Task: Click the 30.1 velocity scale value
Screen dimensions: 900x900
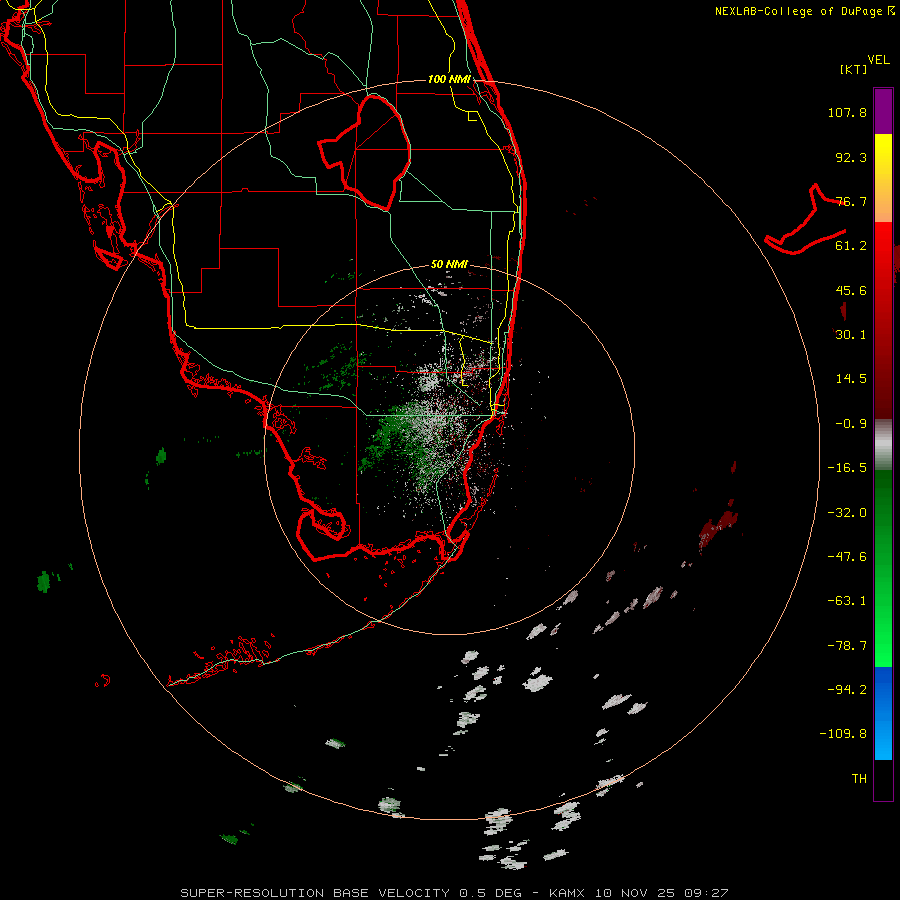Action: (851, 335)
